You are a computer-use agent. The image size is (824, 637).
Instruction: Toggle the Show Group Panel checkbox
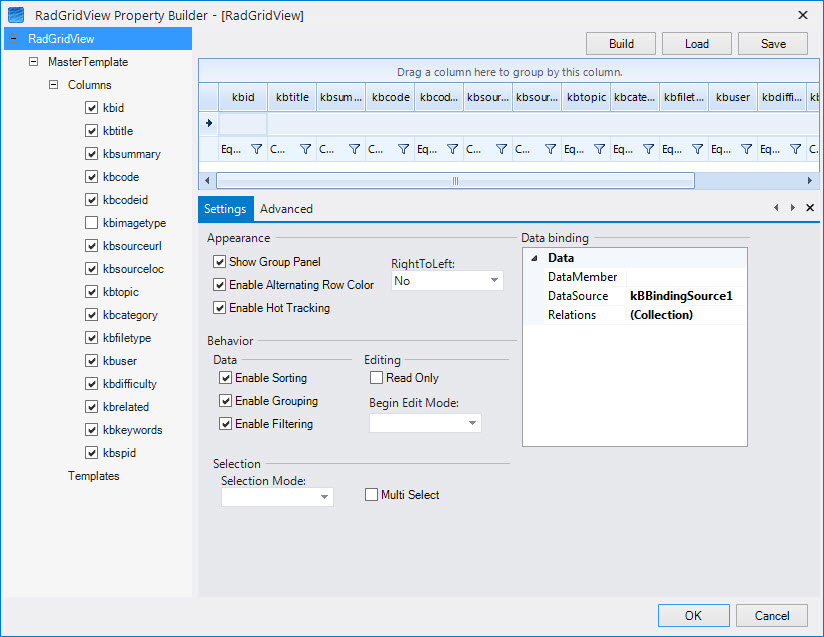[220, 262]
